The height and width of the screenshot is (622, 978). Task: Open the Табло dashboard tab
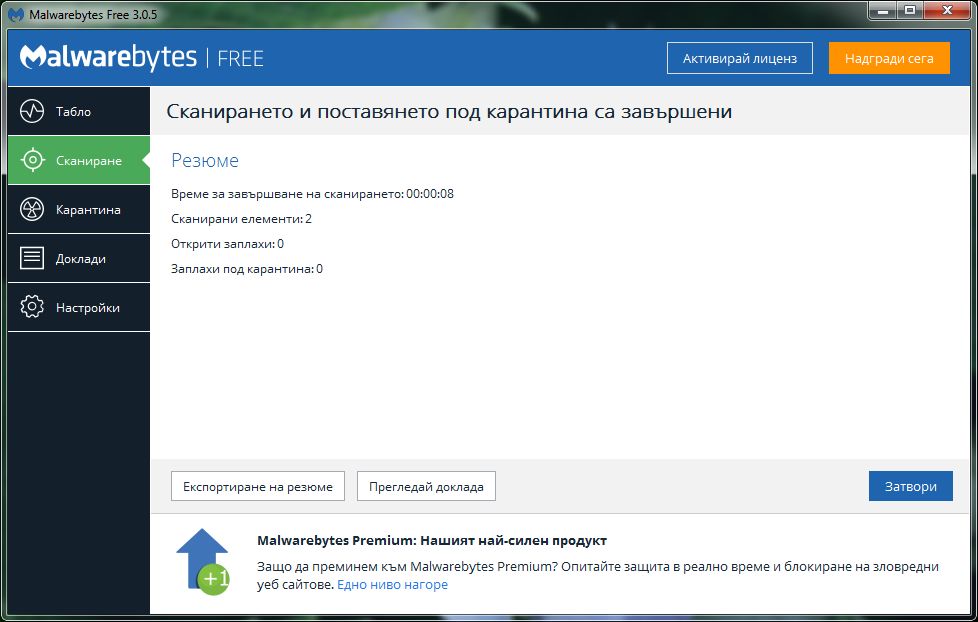pos(79,111)
